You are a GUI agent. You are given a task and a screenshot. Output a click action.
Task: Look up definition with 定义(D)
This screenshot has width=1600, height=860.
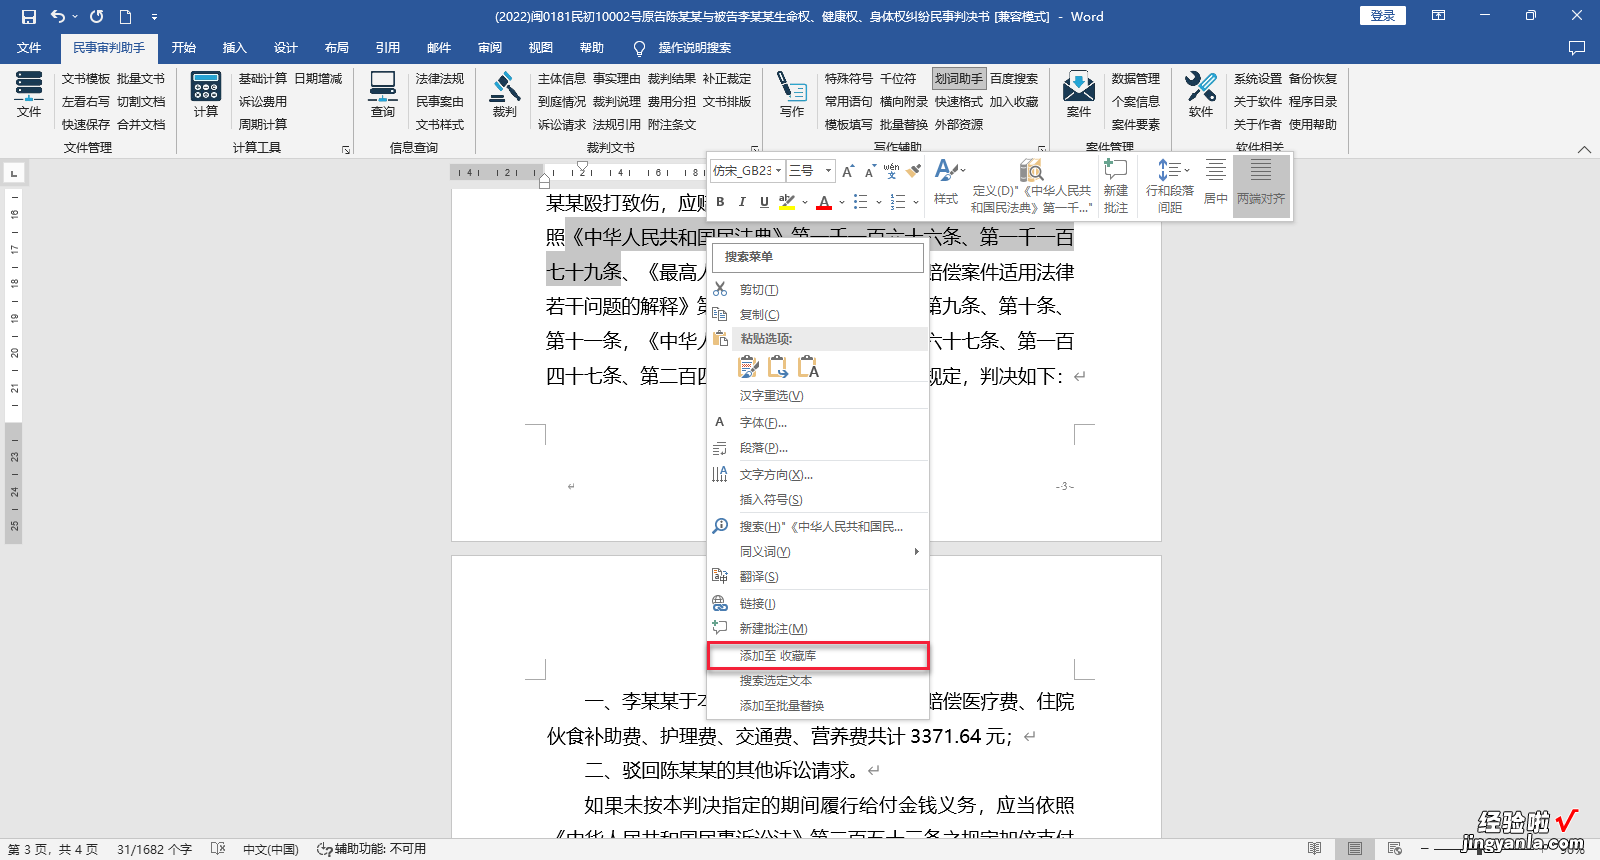(x=1031, y=186)
